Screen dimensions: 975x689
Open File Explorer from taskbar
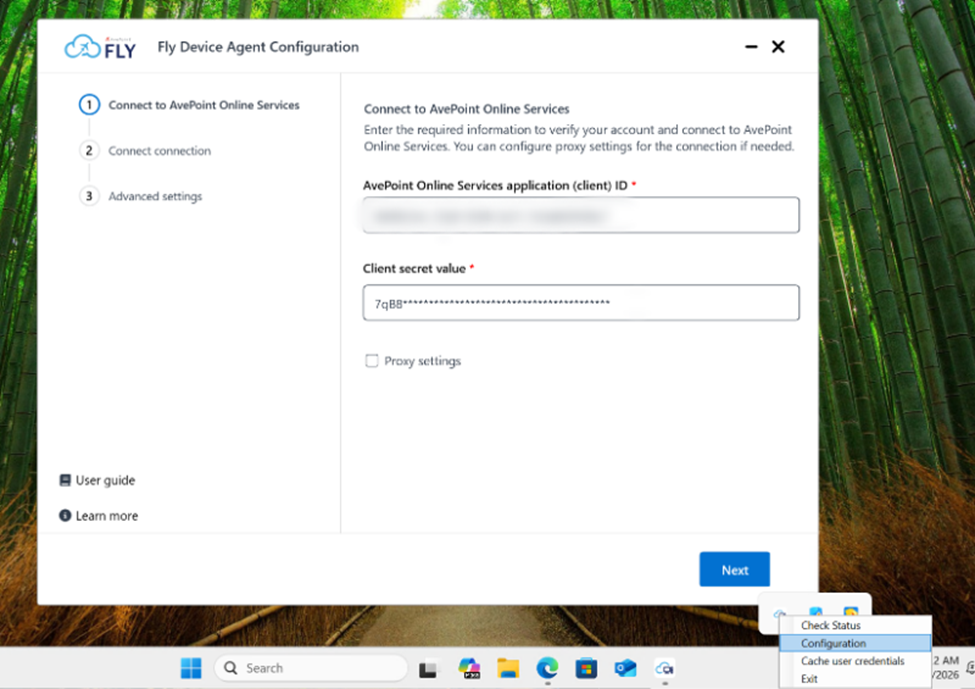(508, 668)
